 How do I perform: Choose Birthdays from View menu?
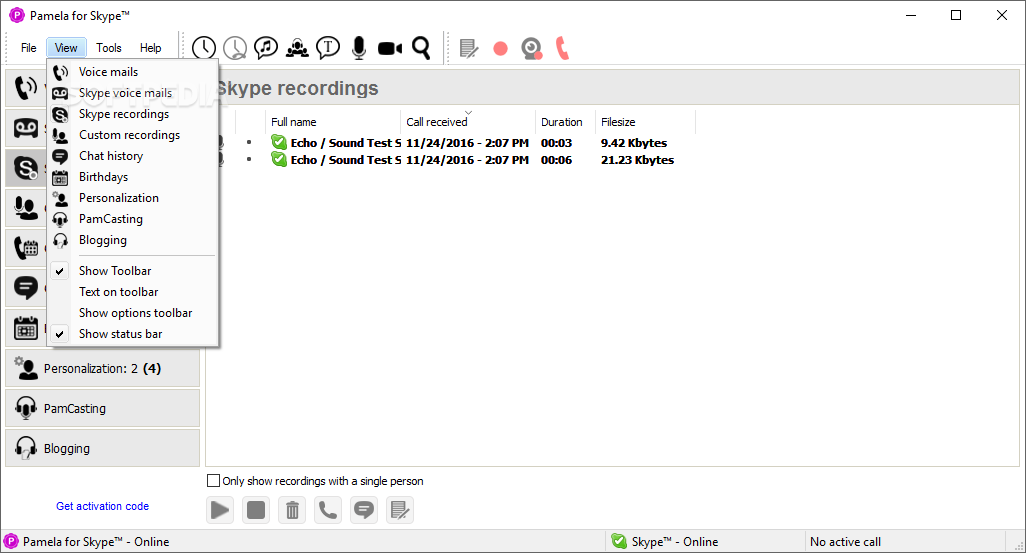tap(133, 177)
